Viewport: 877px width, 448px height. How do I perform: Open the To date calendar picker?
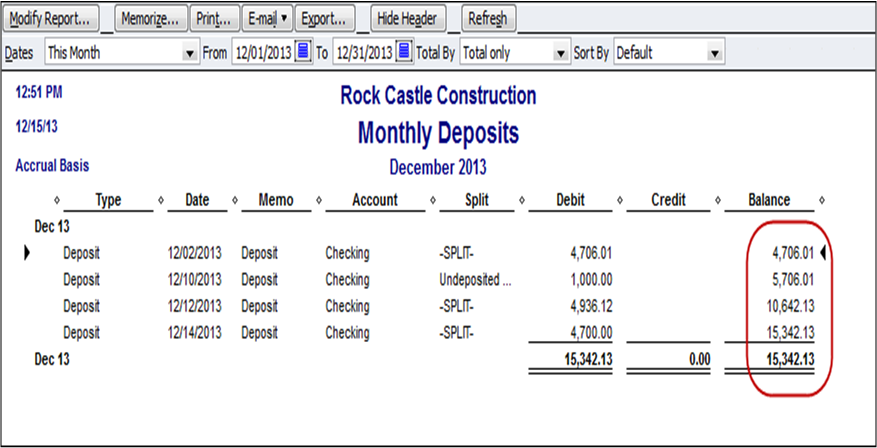(x=404, y=53)
